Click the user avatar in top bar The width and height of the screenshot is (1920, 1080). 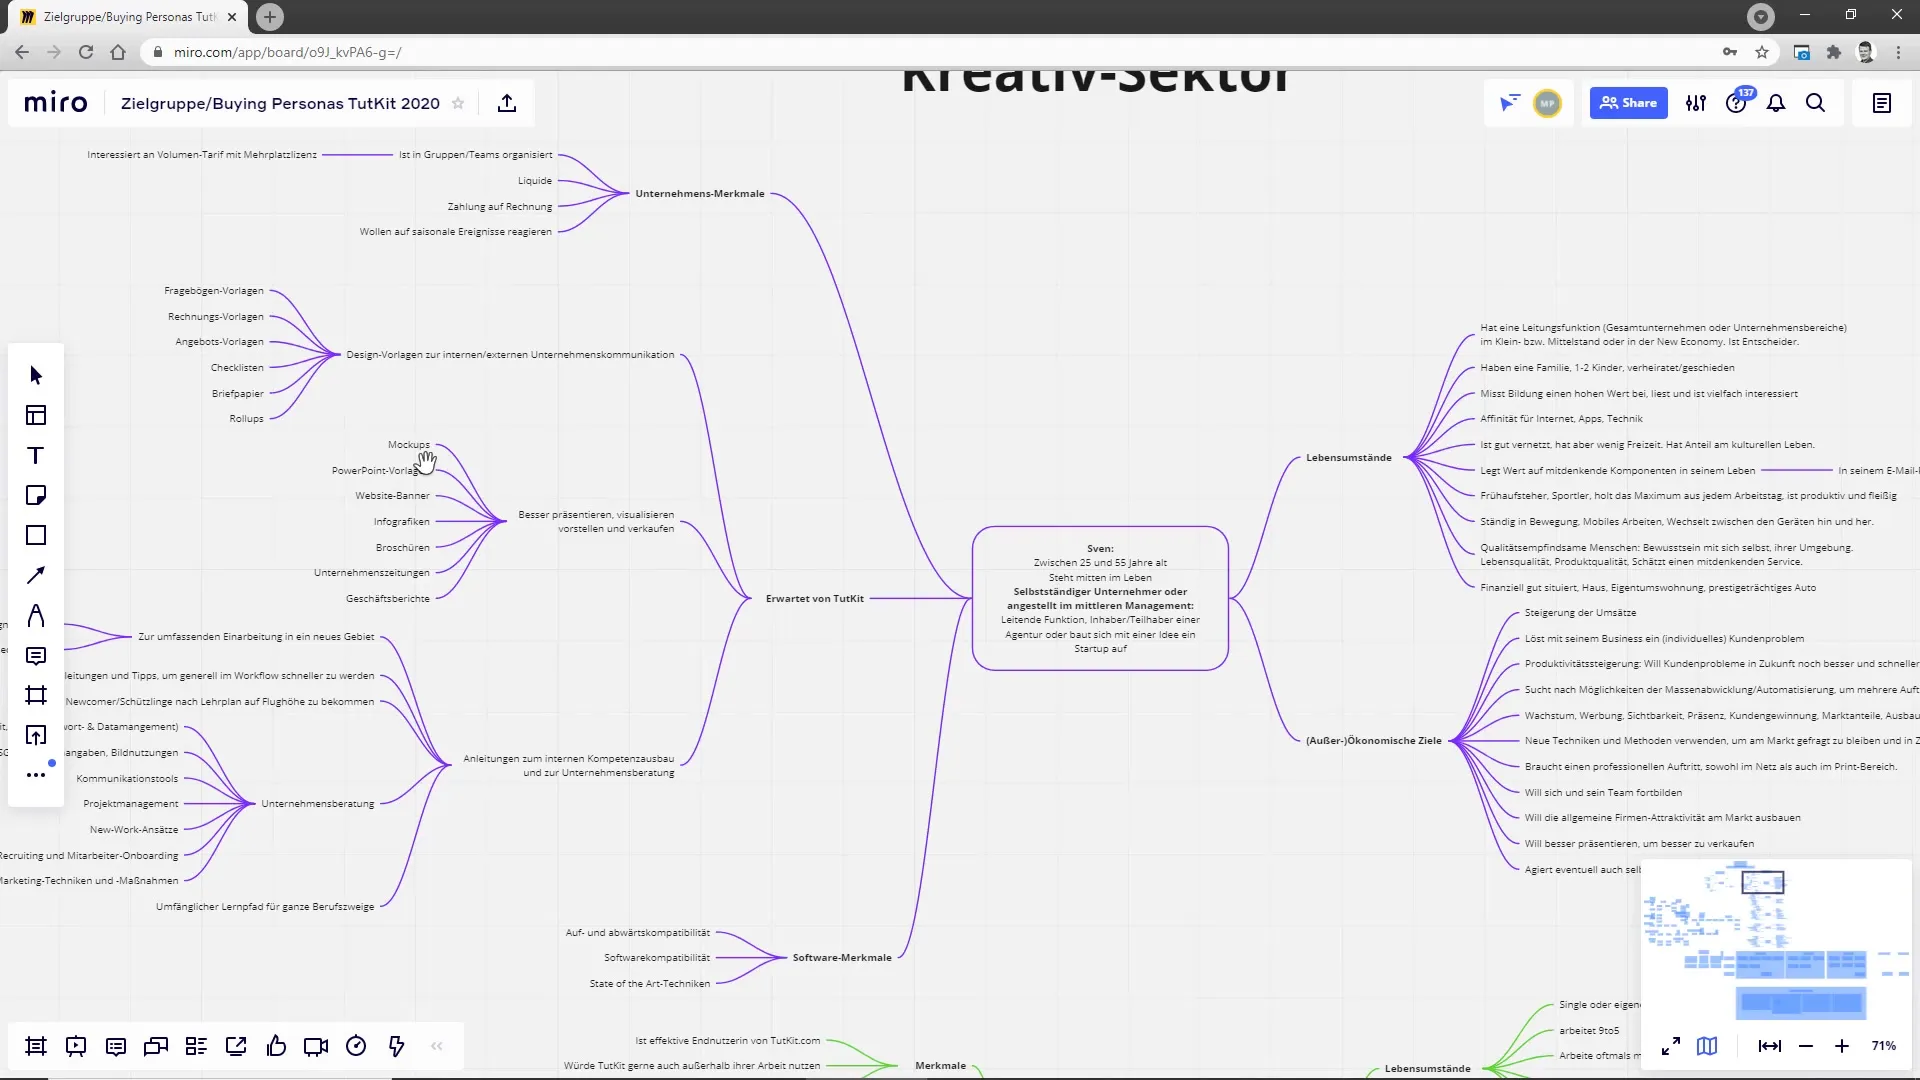[1547, 103]
